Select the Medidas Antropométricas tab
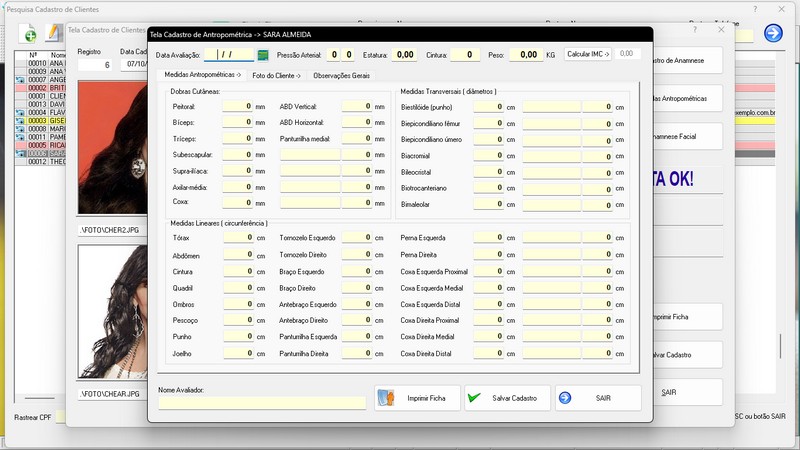This screenshot has height=450, width=800. tap(202, 74)
